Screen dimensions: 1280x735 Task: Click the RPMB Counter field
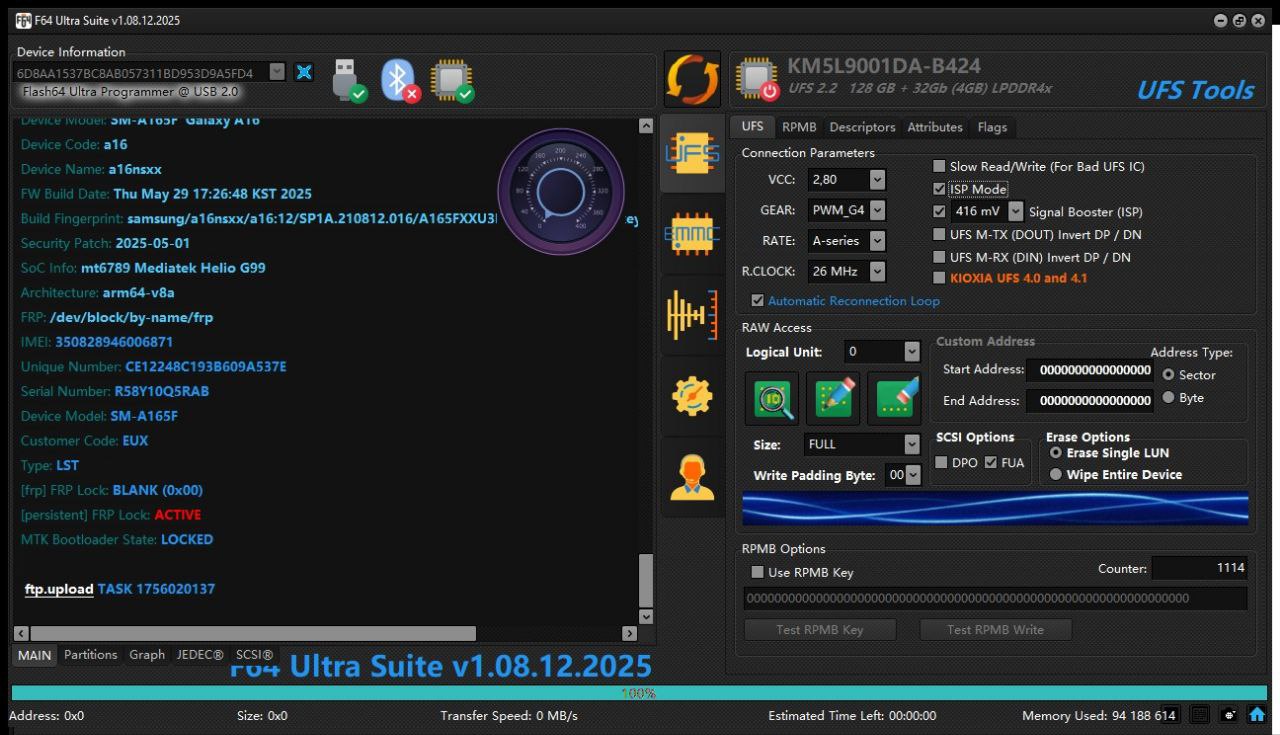point(1200,568)
